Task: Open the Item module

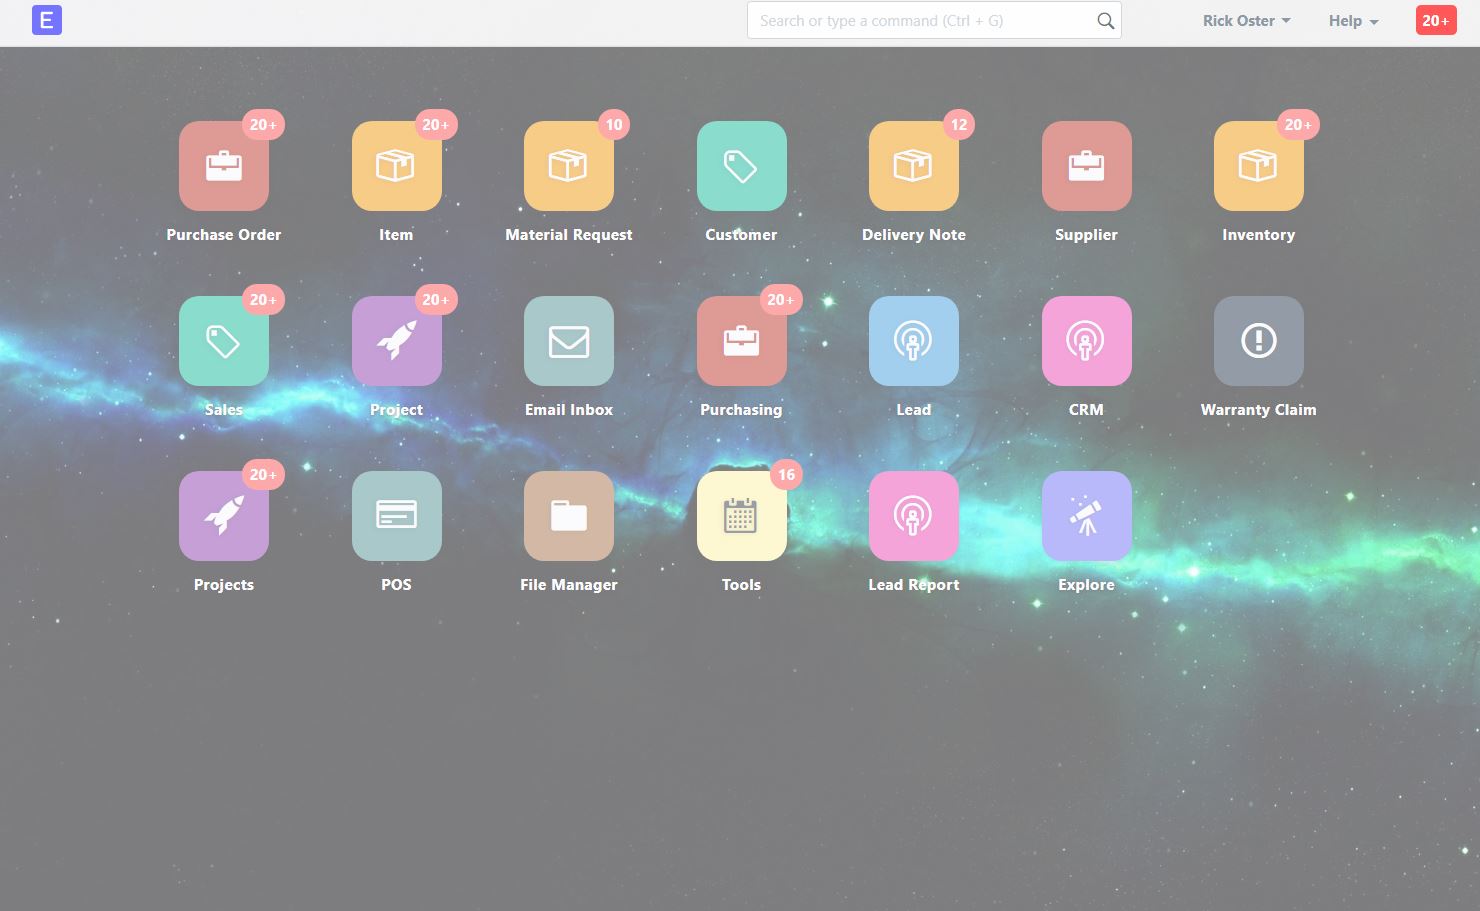Action: pos(396,166)
